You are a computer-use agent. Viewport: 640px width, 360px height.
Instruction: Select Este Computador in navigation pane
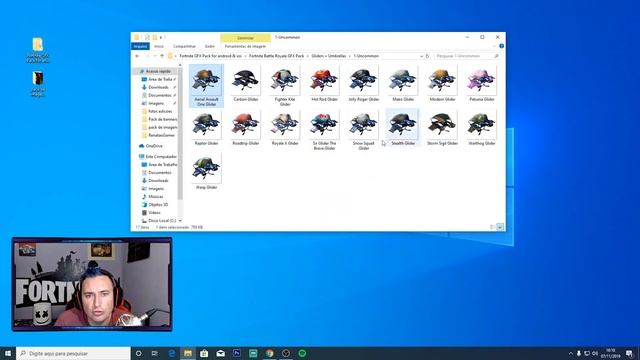(160, 156)
